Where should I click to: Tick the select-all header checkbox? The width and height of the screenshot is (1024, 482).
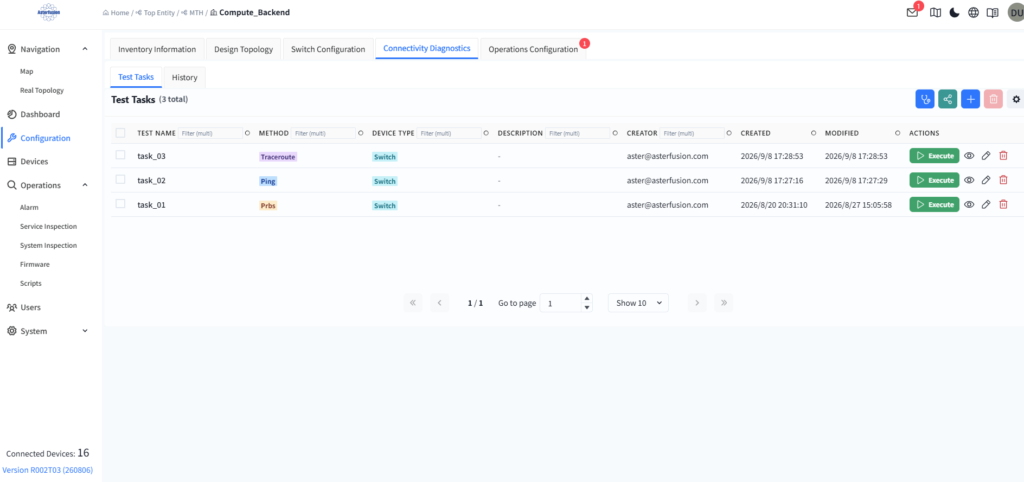(120, 133)
